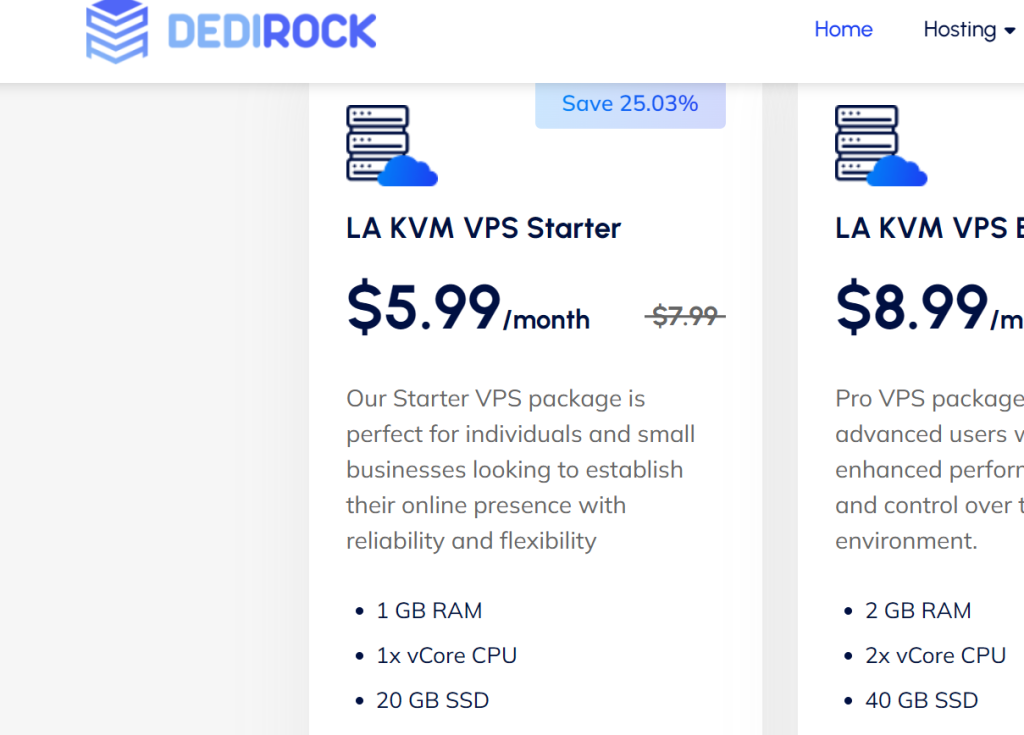This screenshot has height=735, width=1024.
Task: Click the 1 GB RAM feature item
Action: (429, 611)
